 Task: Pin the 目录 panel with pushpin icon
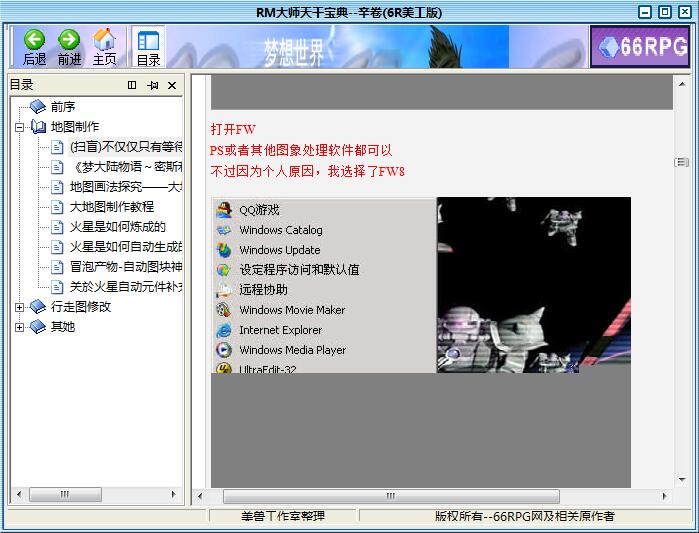(152, 85)
